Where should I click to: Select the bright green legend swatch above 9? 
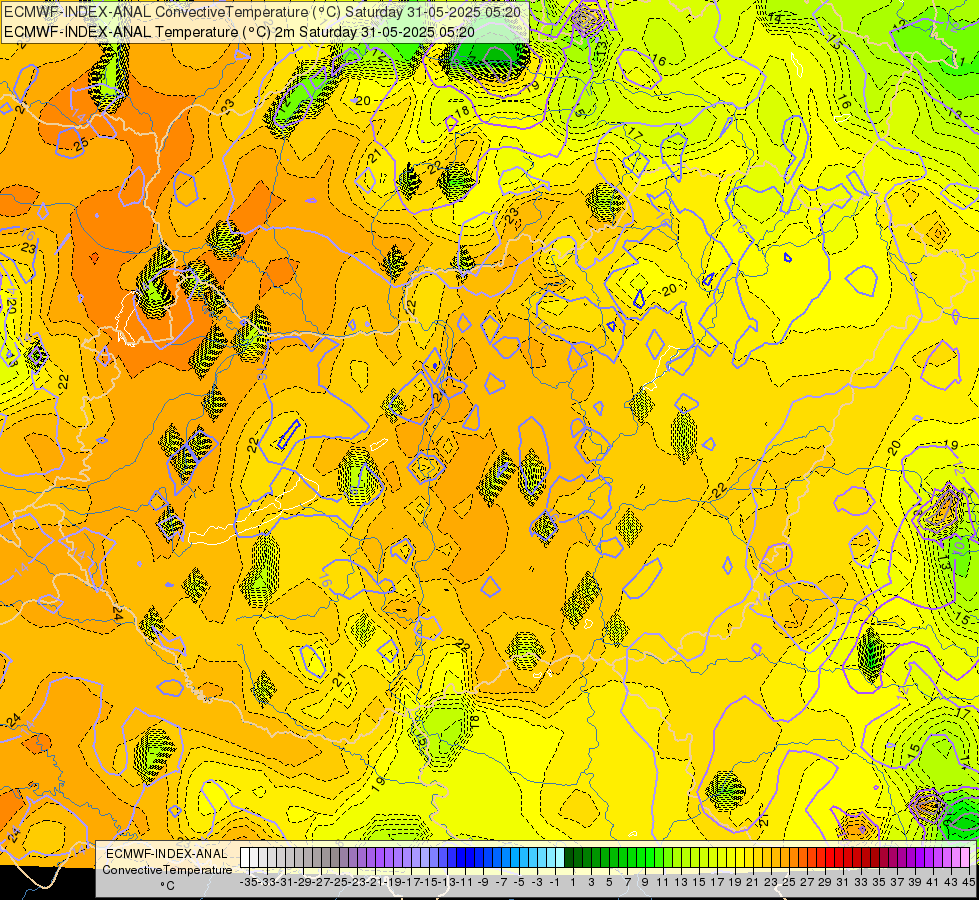point(641,857)
